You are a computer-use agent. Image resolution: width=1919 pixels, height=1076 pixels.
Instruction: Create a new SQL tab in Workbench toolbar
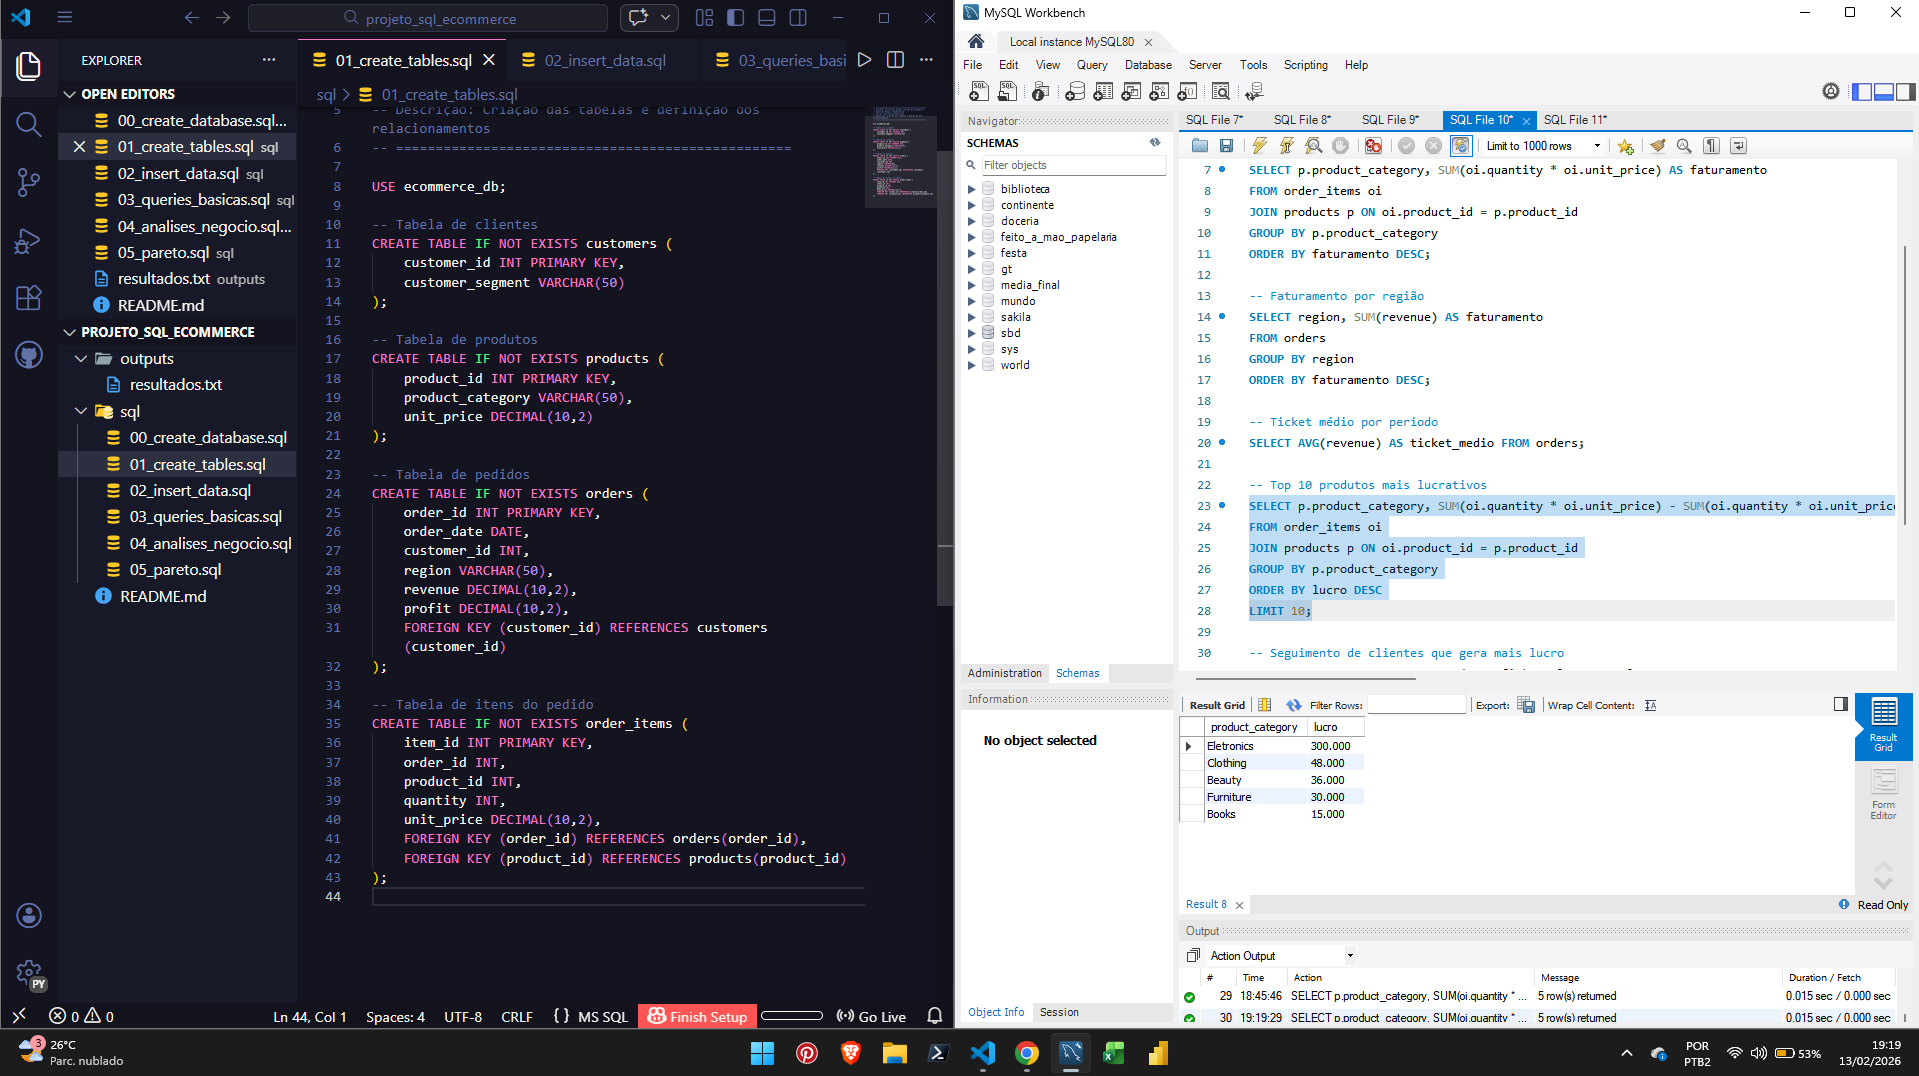(x=979, y=91)
